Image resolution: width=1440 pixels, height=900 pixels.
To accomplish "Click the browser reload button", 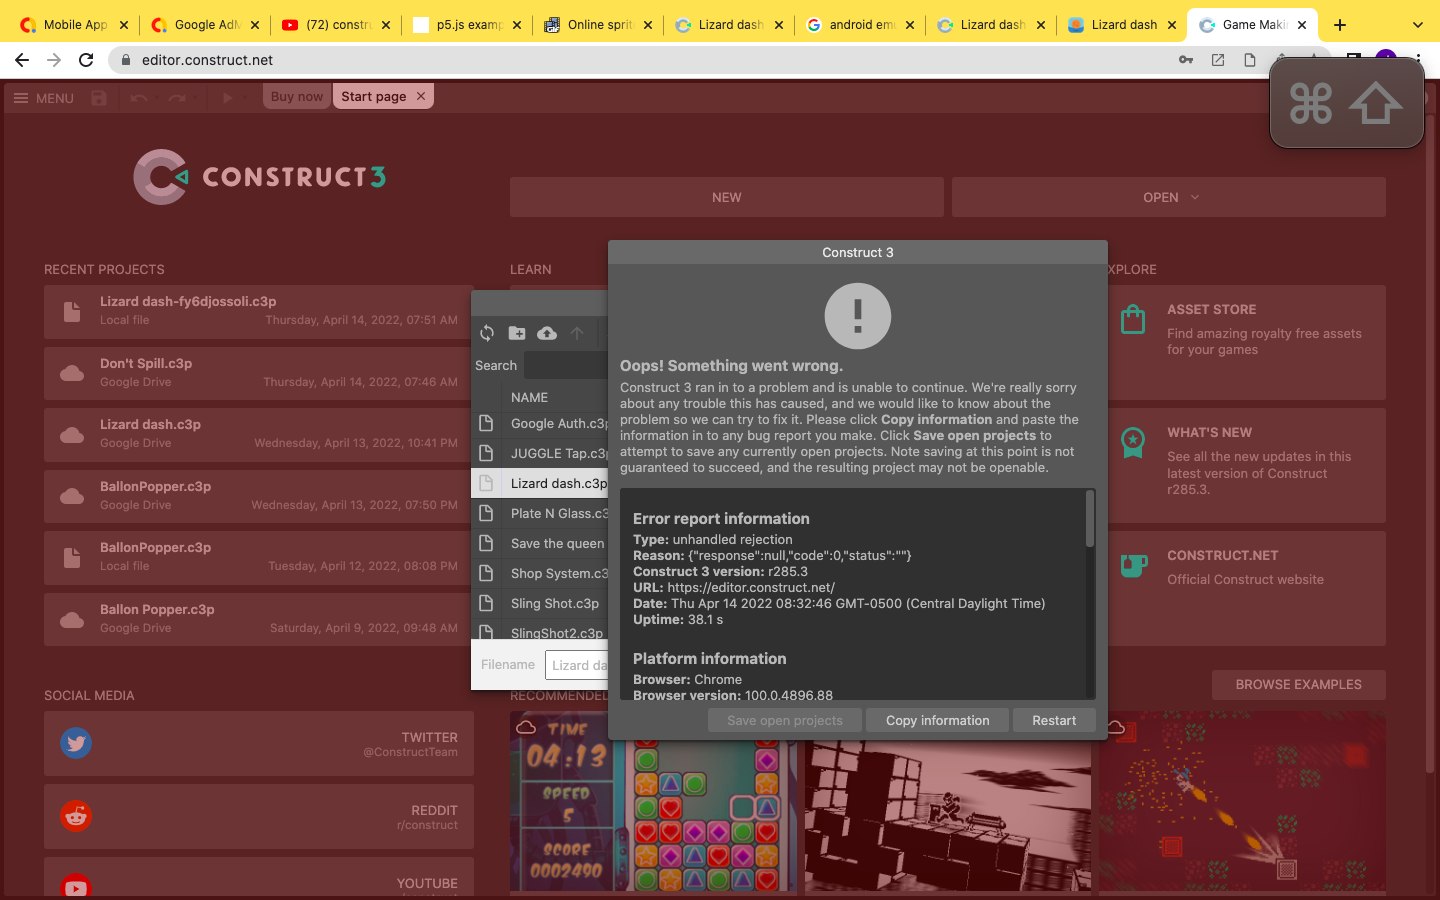I will coord(86,60).
